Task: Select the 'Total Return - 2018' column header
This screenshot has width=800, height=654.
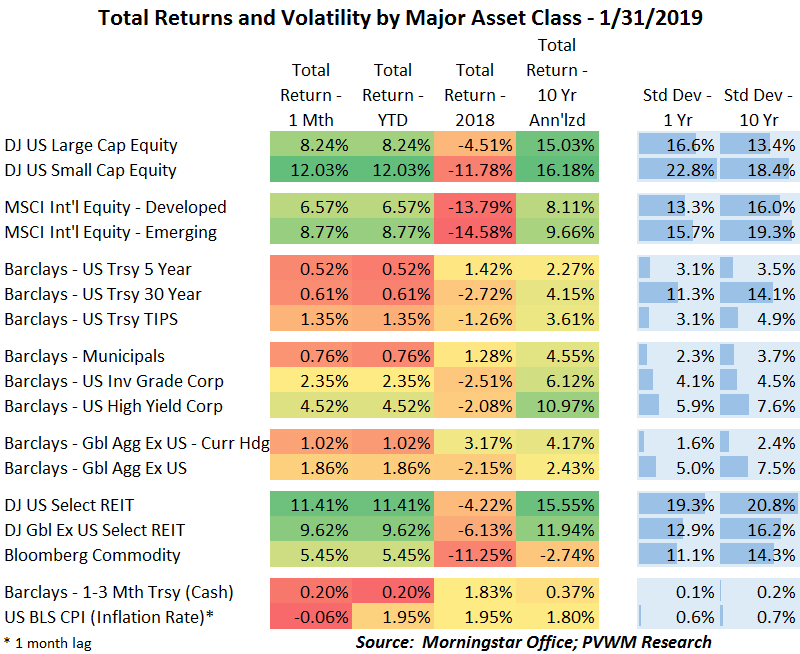Action: [x=475, y=95]
